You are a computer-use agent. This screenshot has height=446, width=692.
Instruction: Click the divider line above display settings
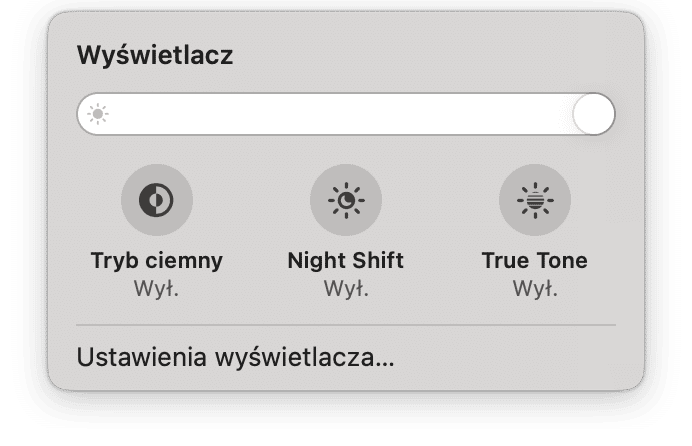346,325
